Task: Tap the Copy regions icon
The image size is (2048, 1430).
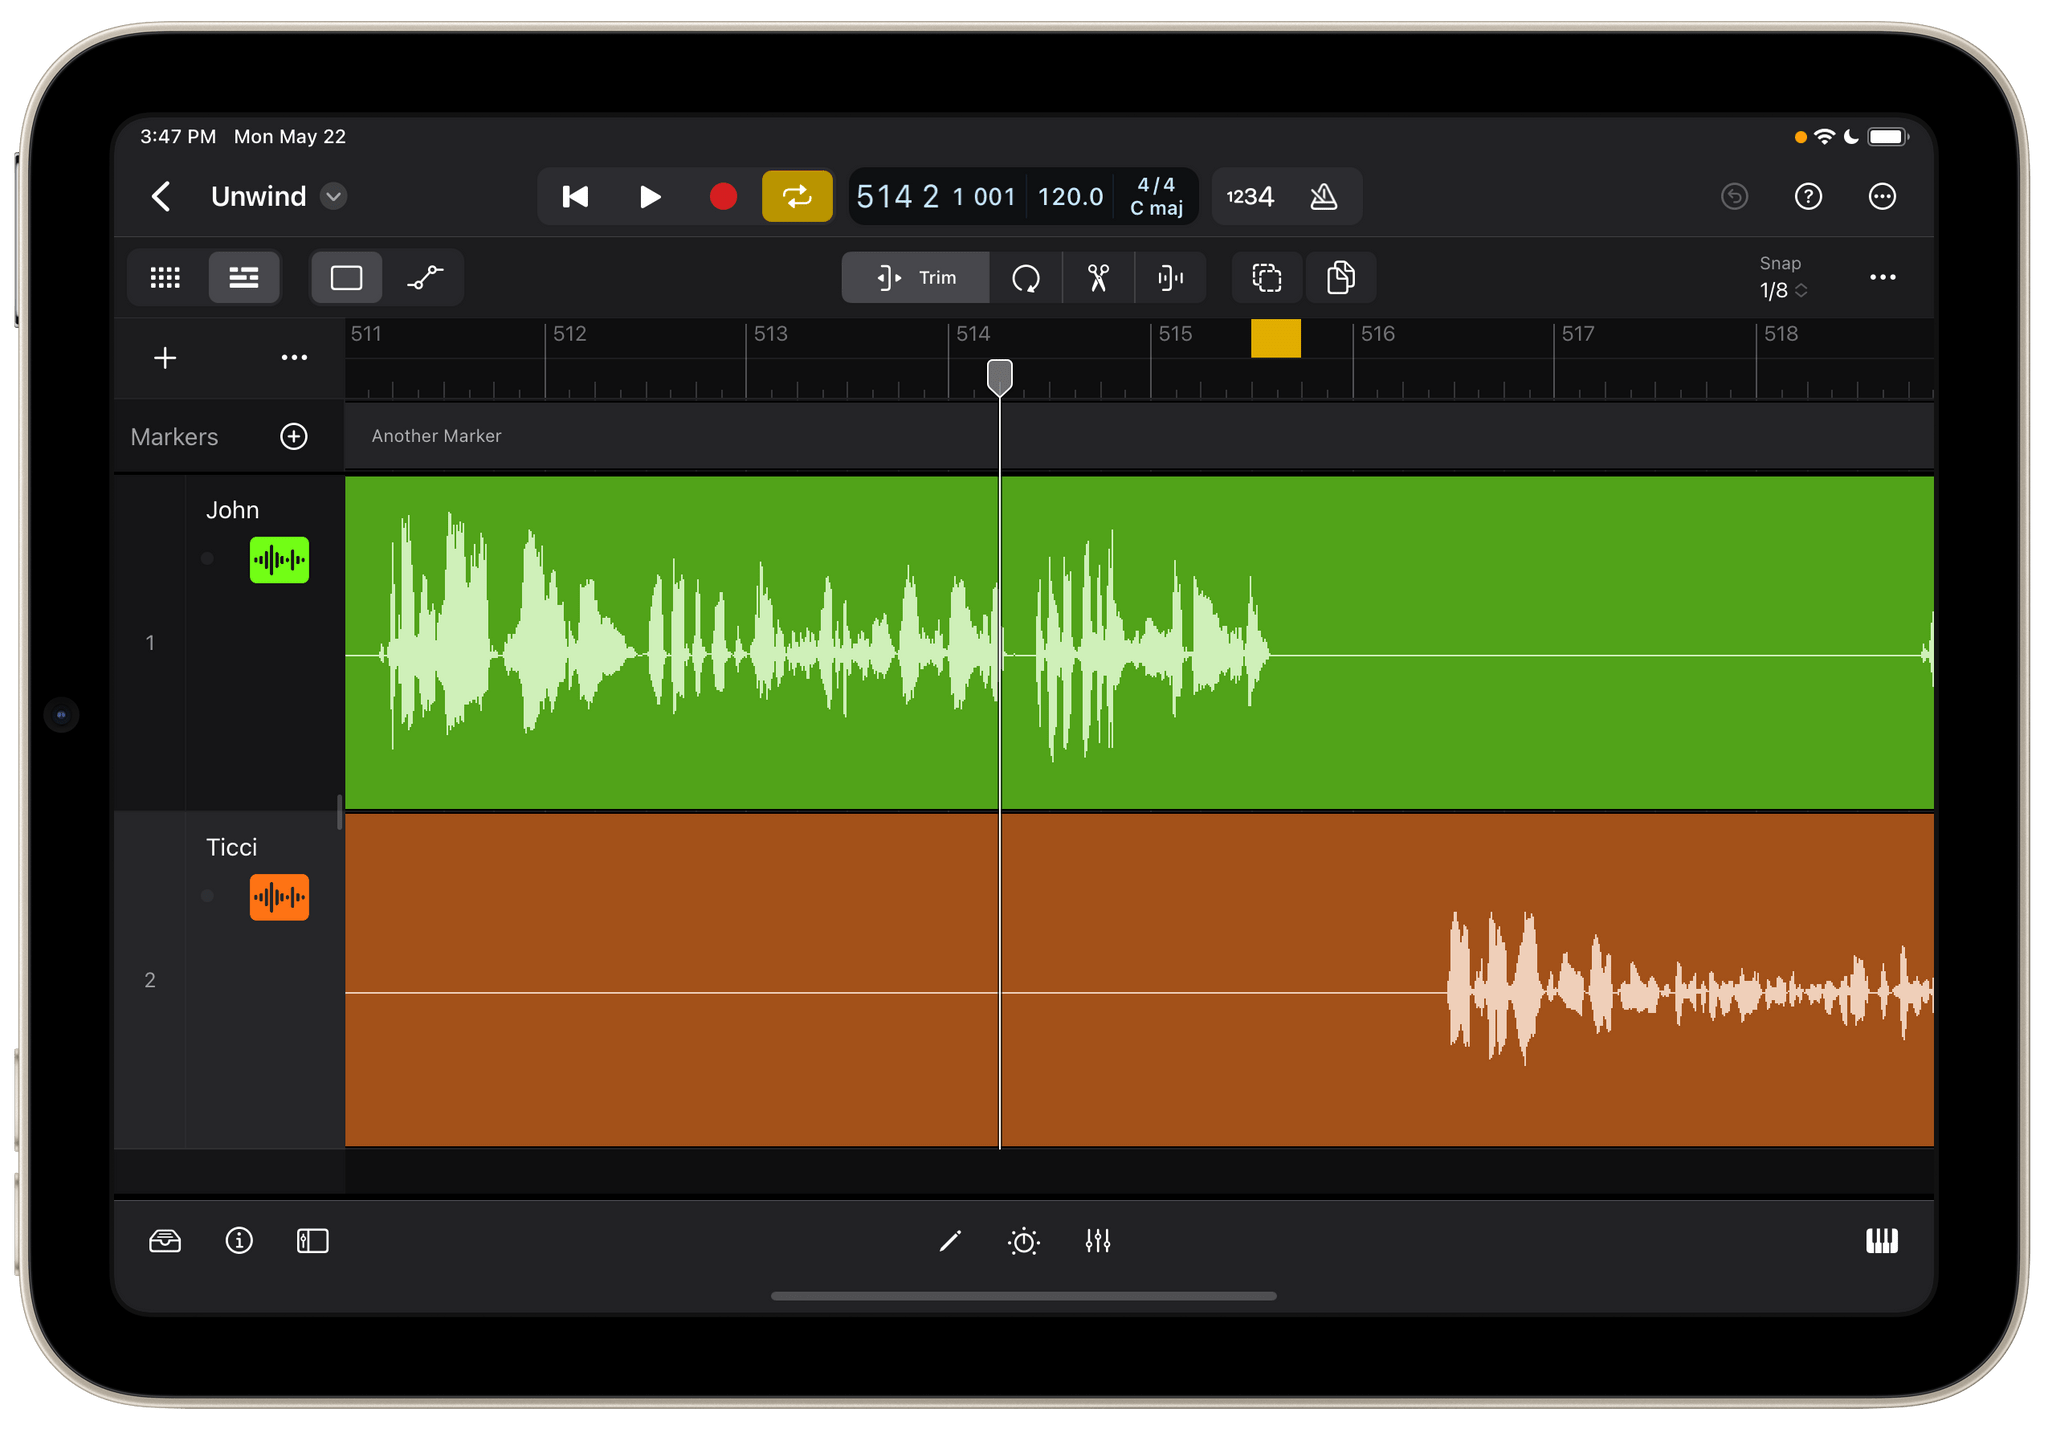Action: click(x=1341, y=277)
